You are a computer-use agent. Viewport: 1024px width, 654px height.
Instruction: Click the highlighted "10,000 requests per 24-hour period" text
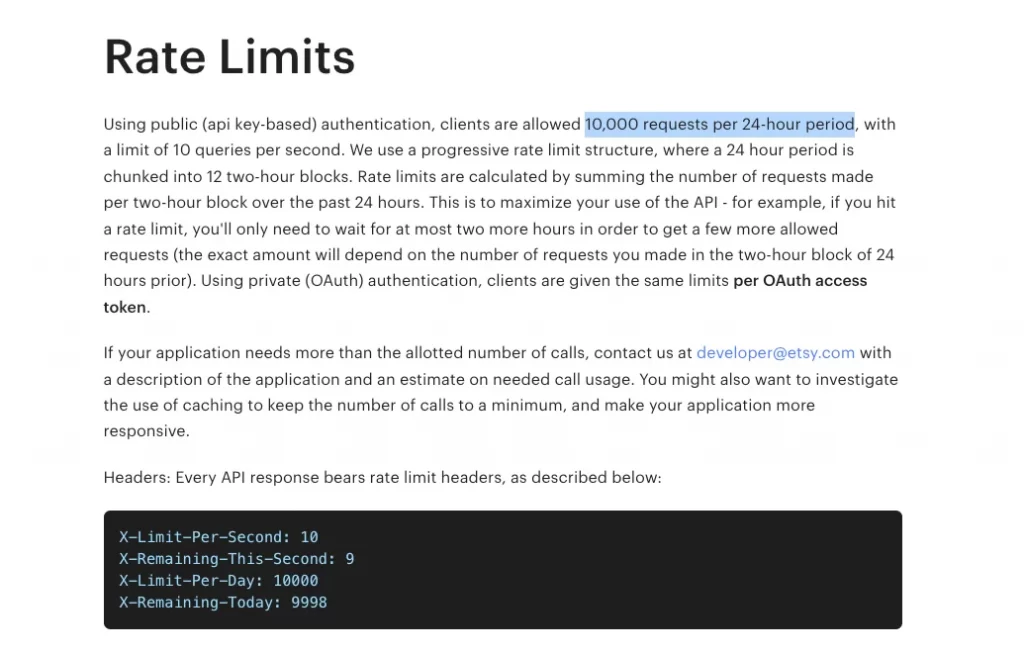click(x=719, y=124)
